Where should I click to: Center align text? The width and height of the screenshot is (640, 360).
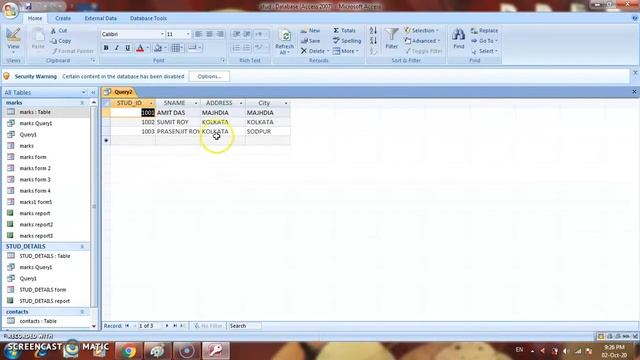[209, 34]
